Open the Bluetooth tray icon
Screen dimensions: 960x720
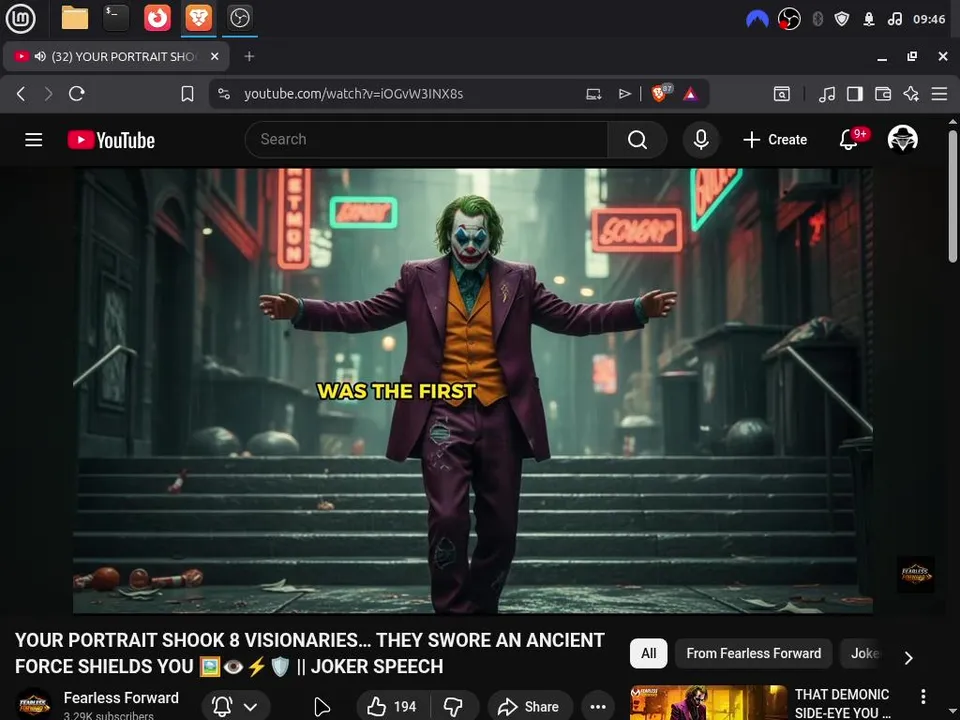click(x=817, y=19)
